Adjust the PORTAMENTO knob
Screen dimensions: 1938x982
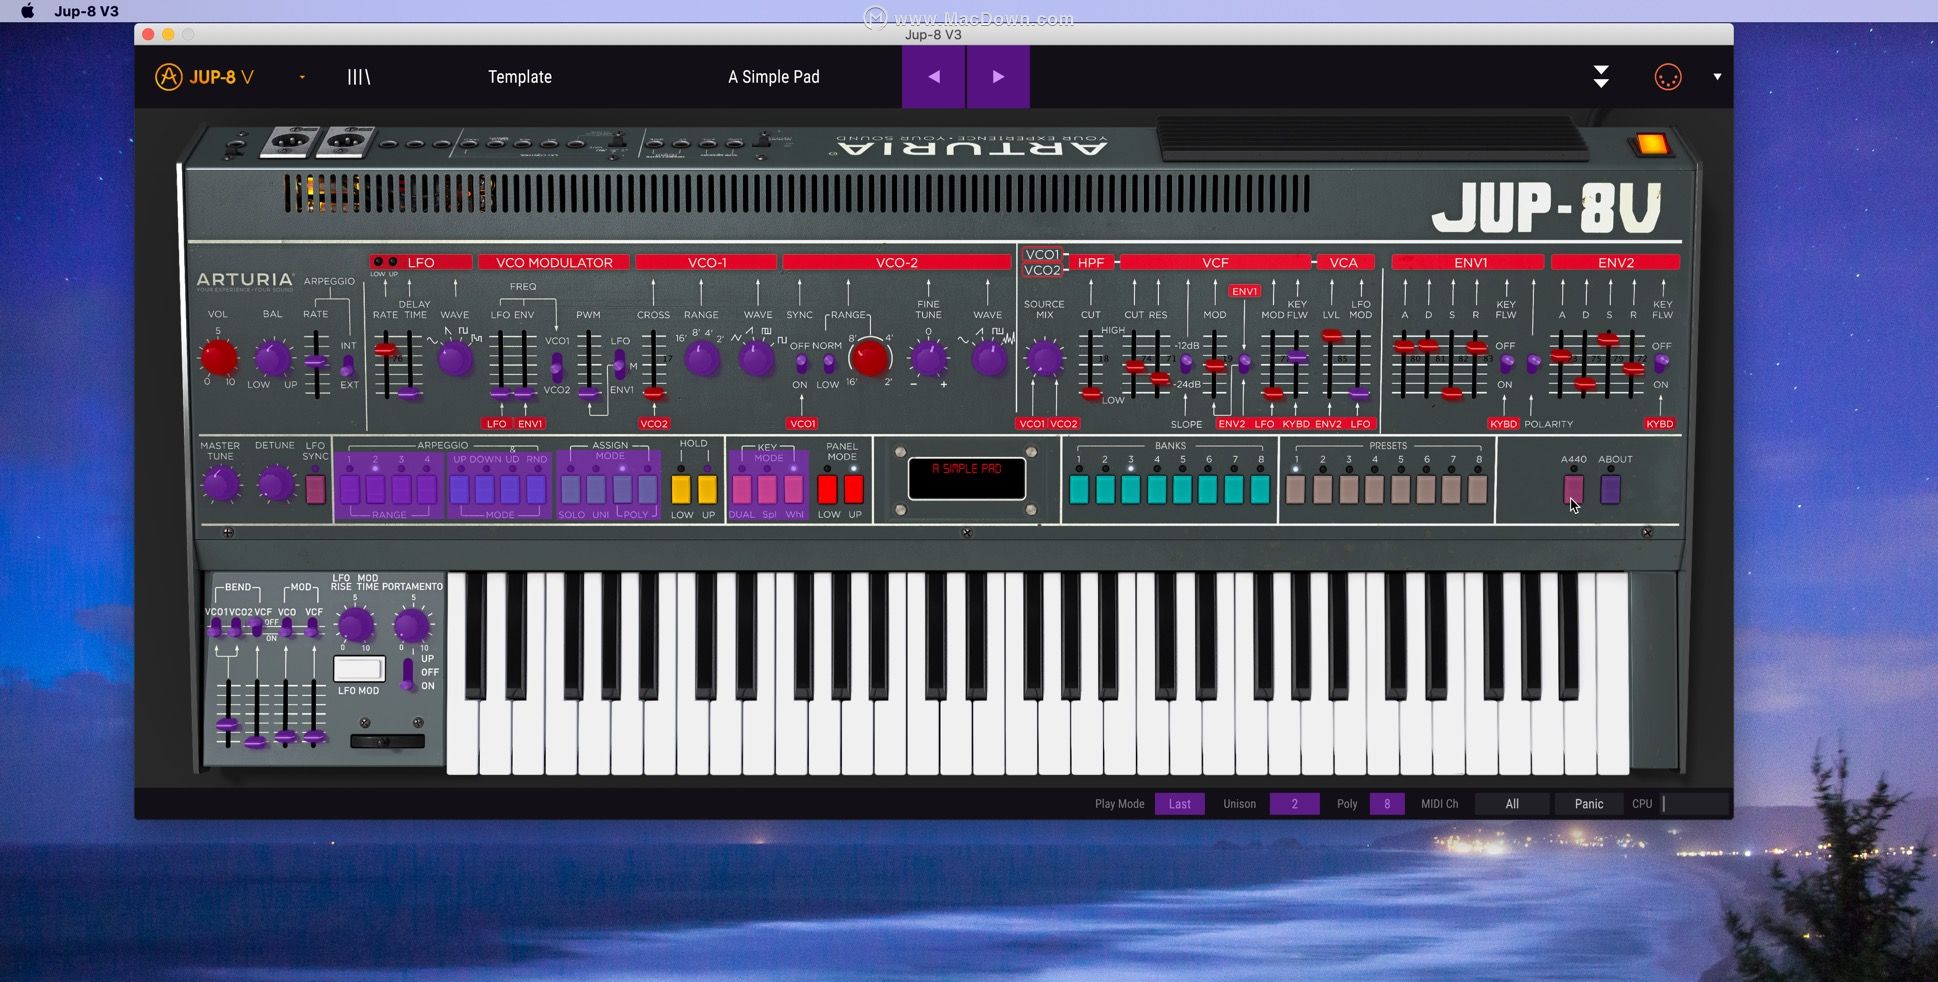click(x=411, y=626)
